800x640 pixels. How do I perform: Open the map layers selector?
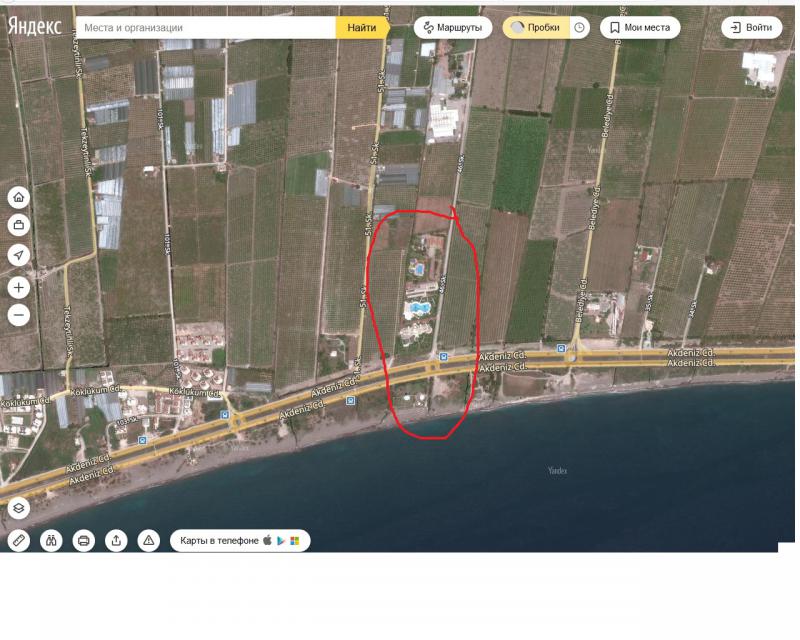point(18,508)
